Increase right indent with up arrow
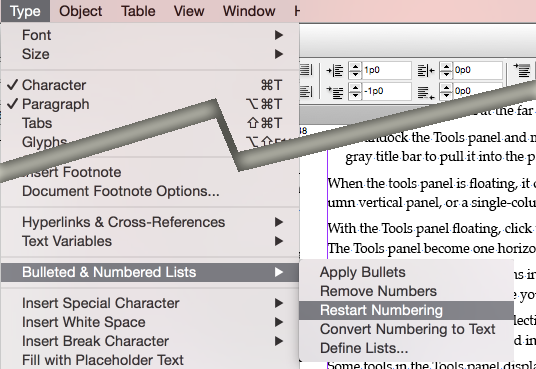The height and width of the screenshot is (369, 536). tap(446, 67)
